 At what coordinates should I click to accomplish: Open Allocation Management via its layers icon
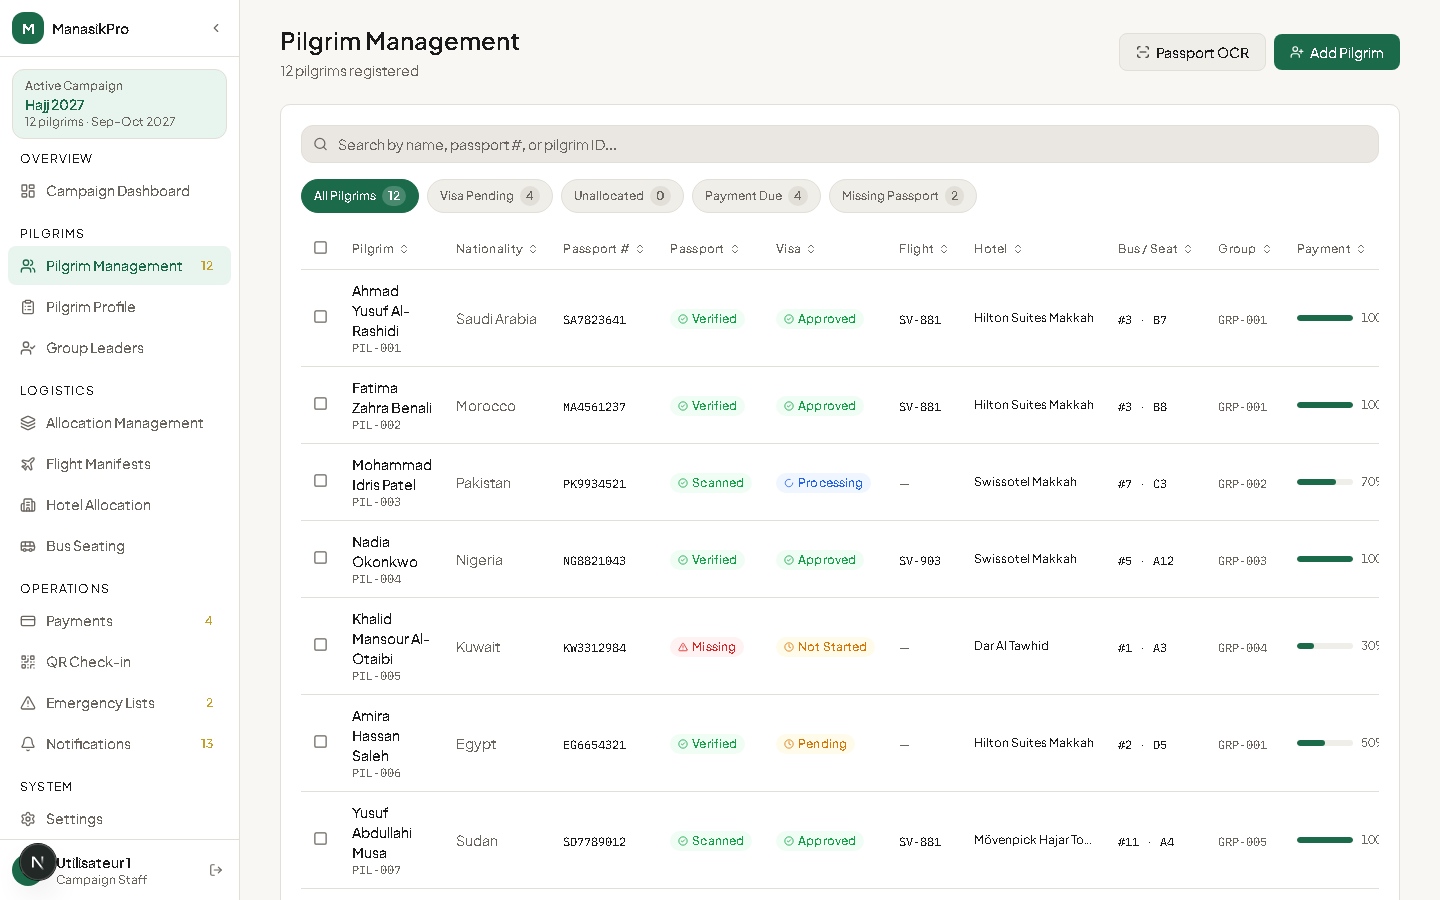pos(28,423)
